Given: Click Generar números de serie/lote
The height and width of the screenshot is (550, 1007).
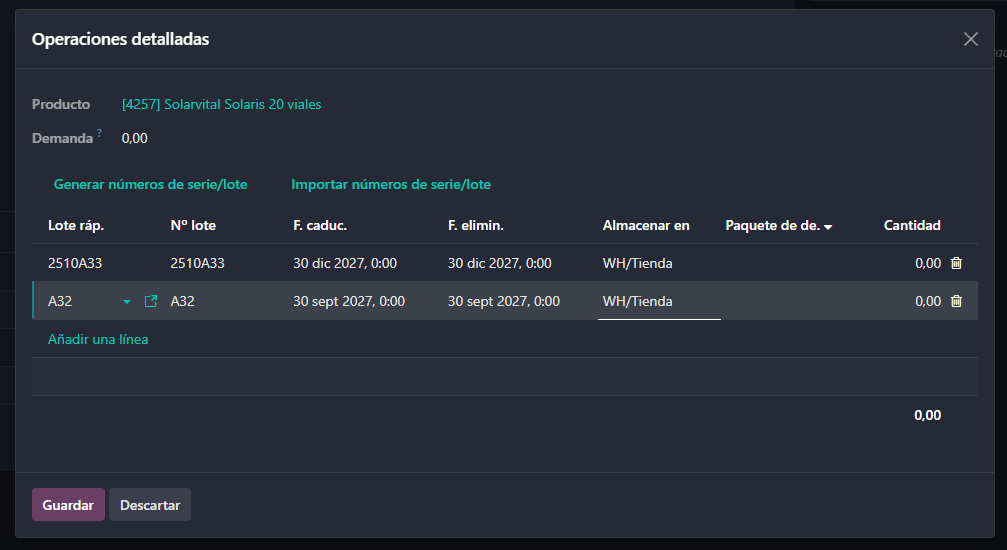Looking at the screenshot, I should (150, 184).
